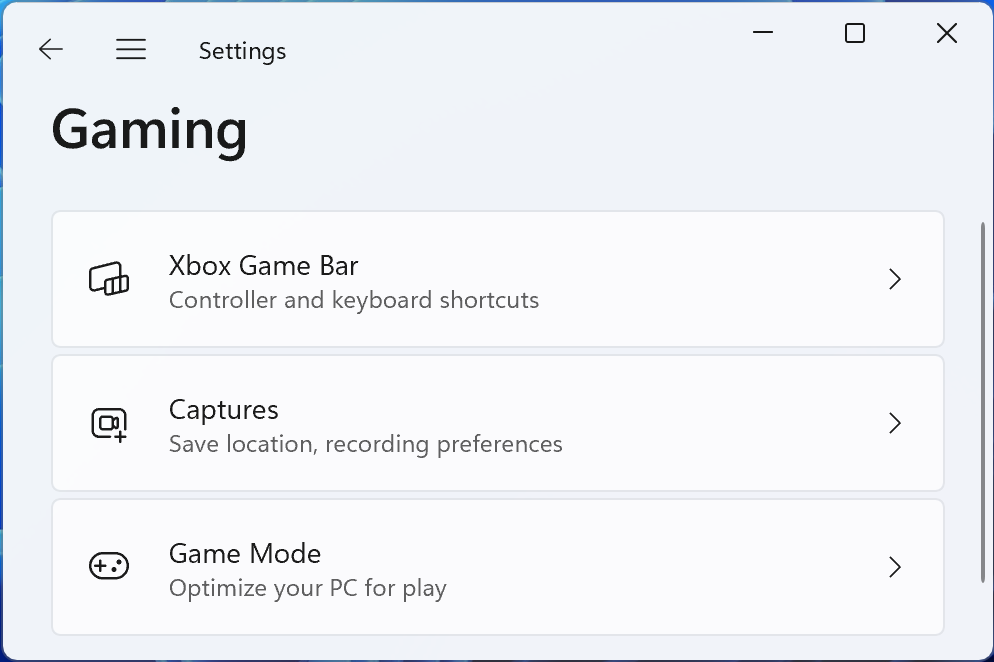Image resolution: width=994 pixels, height=662 pixels.
Task: Click the Gaming page heading
Action: pyautogui.click(x=150, y=130)
